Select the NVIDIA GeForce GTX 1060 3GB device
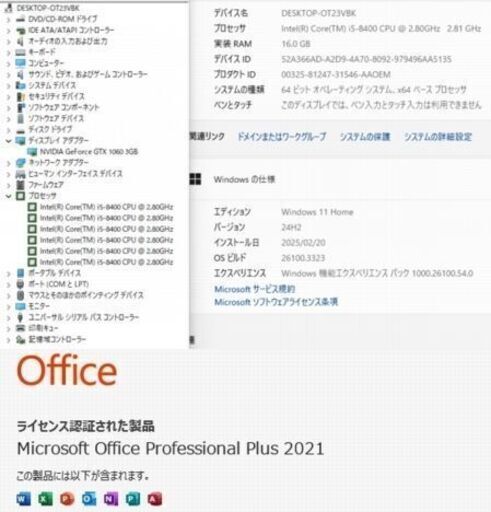 point(89,152)
